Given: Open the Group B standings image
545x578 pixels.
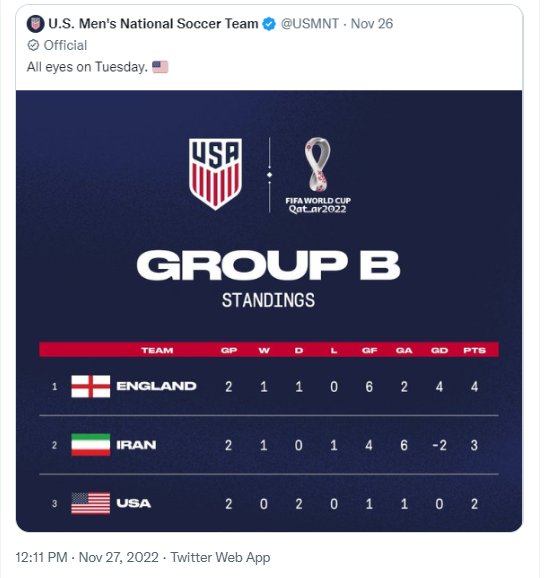Looking at the screenshot, I should point(269,311).
